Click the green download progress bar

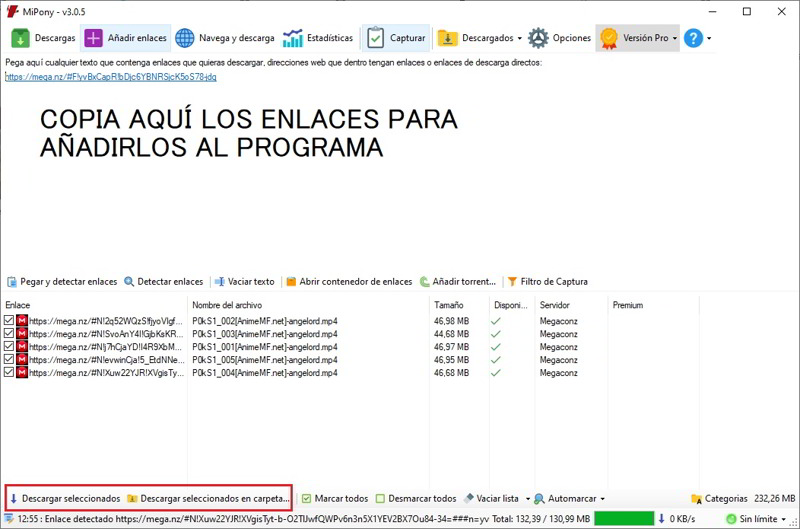623,518
